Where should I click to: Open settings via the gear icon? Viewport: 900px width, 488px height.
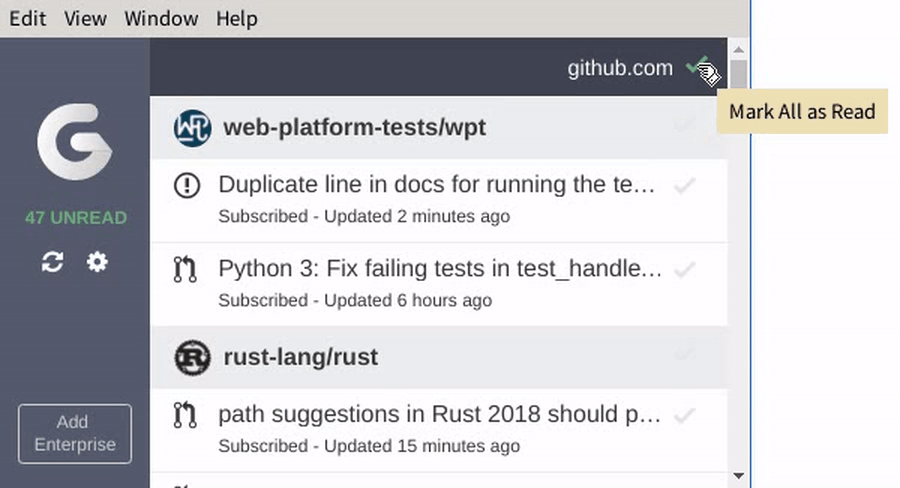(x=97, y=262)
